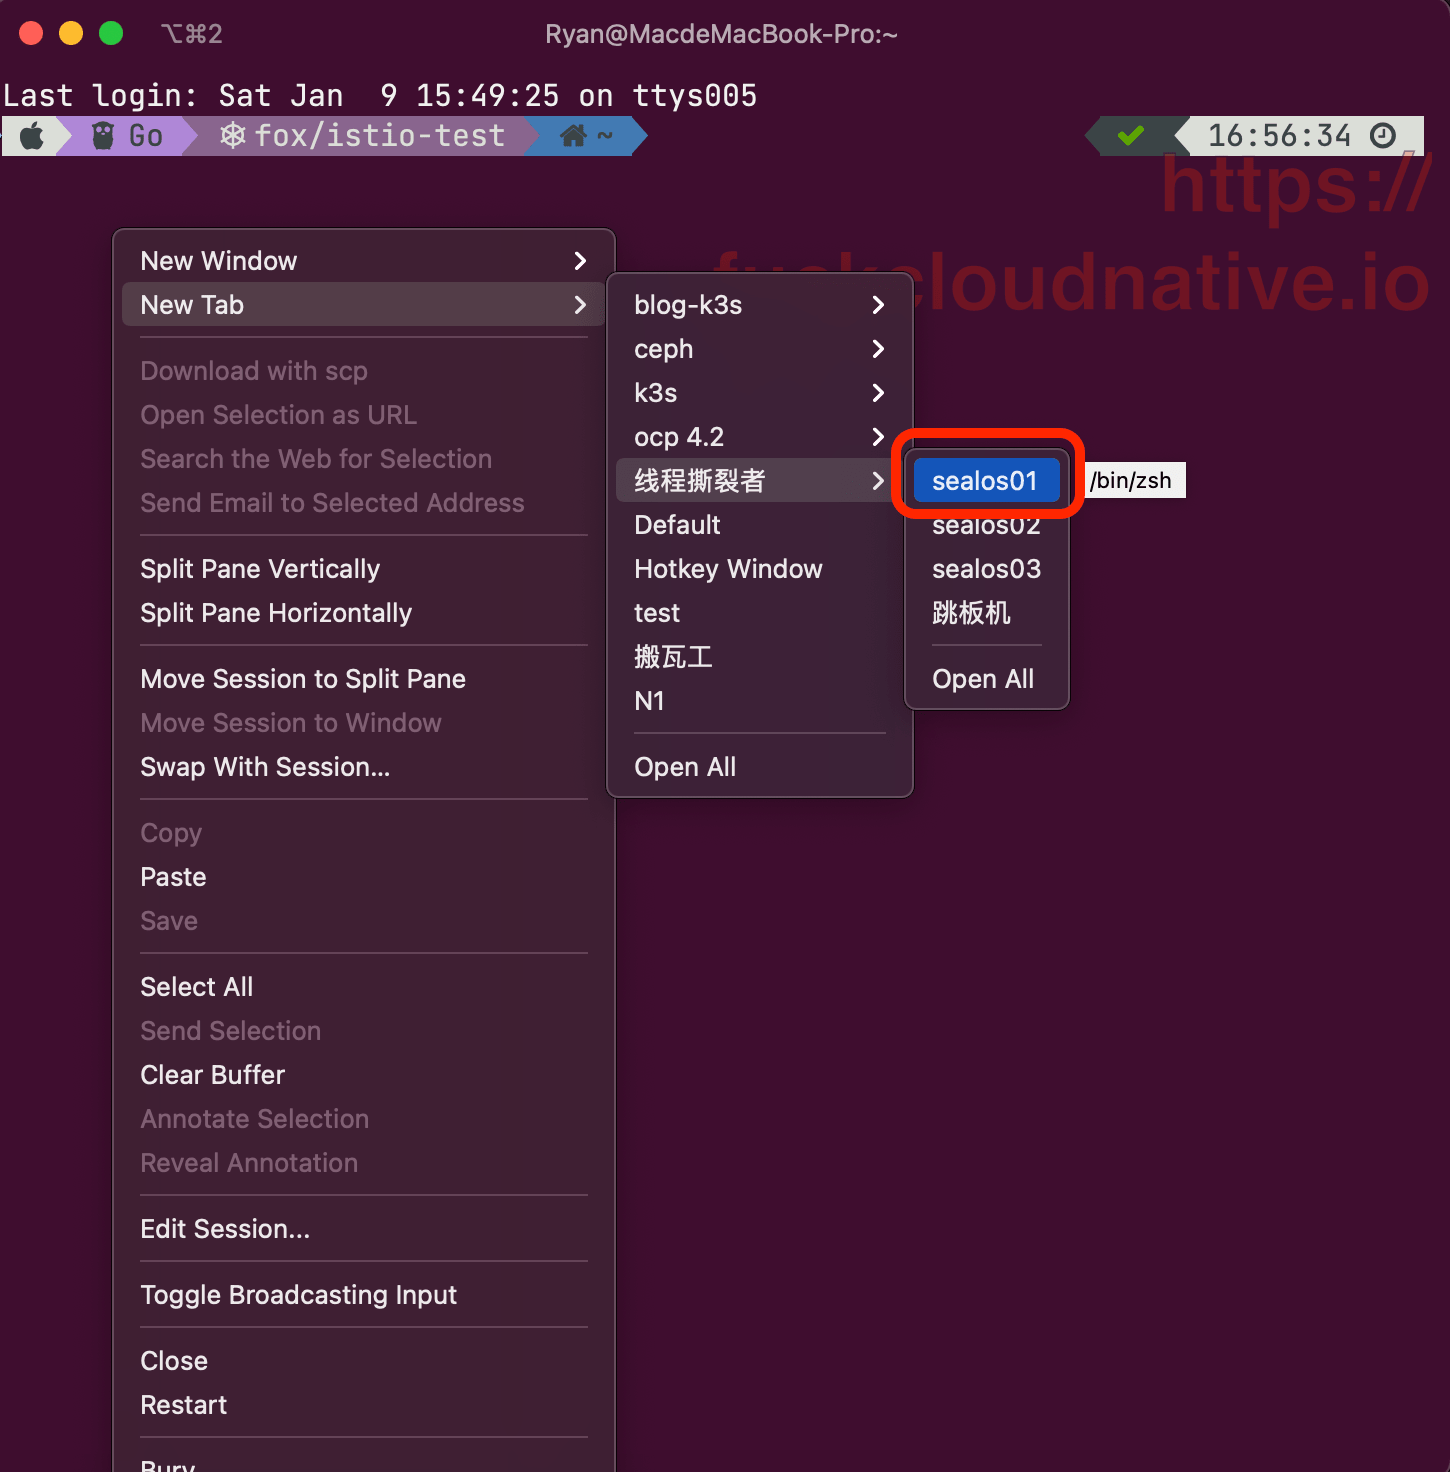
Task: Choose Move Session to Split Pane
Action: point(364,679)
